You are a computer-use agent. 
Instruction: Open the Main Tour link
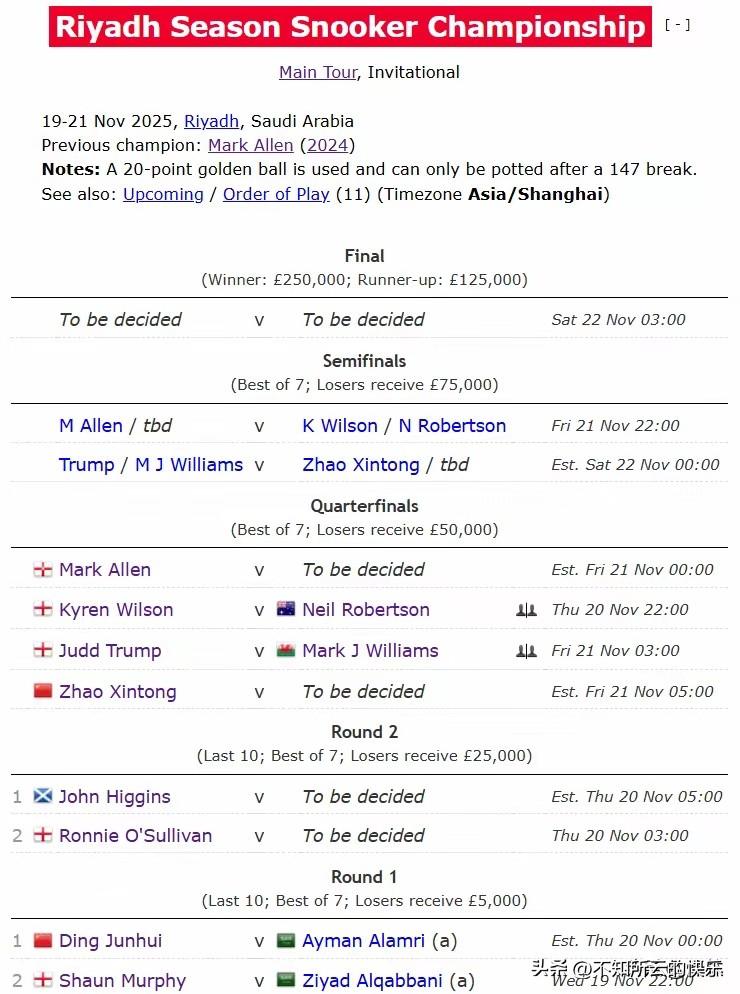318,72
